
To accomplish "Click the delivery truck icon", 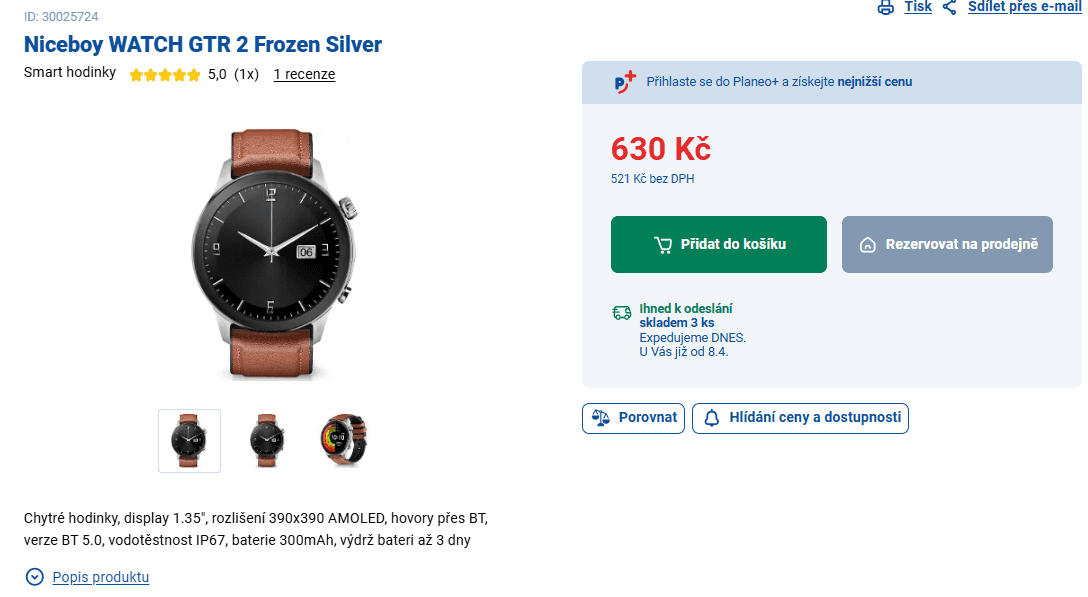I will pos(622,314).
